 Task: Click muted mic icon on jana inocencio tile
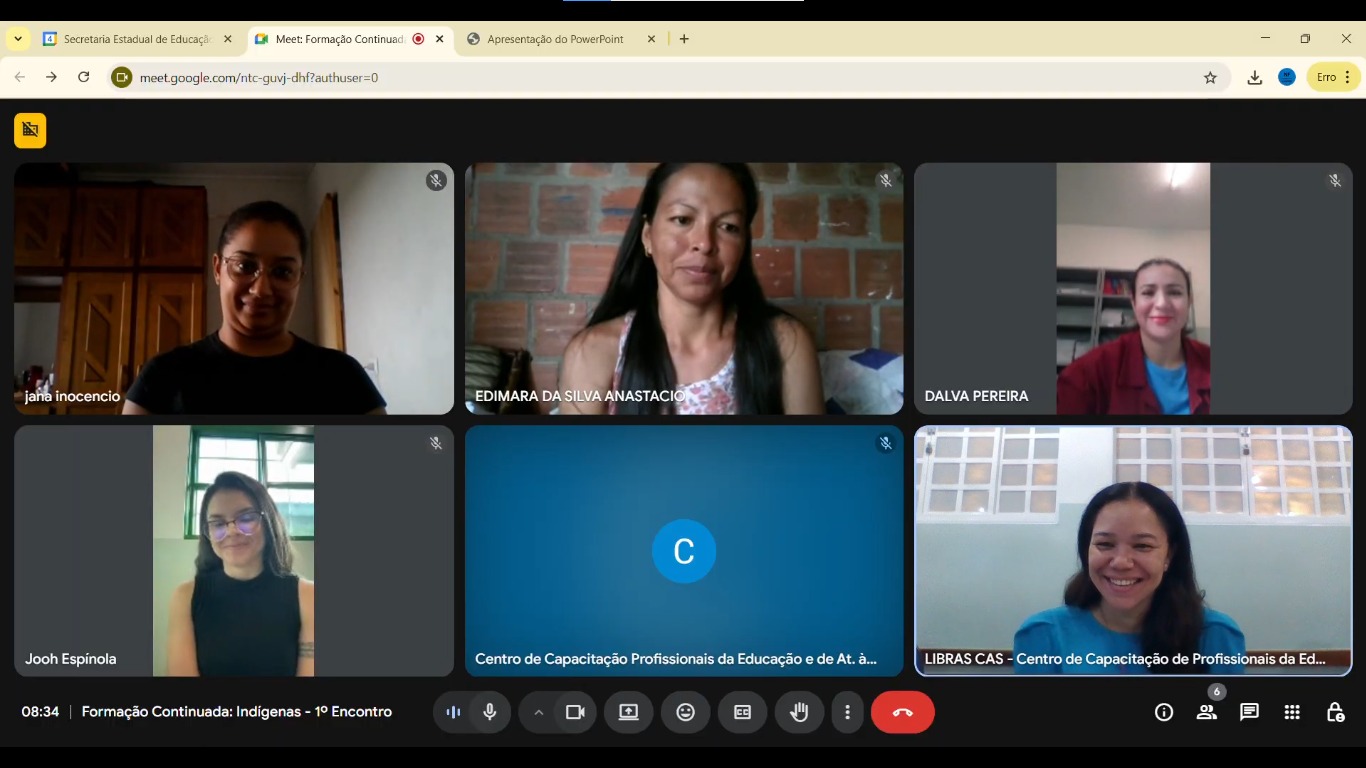pyautogui.click(x=435, y=180)
